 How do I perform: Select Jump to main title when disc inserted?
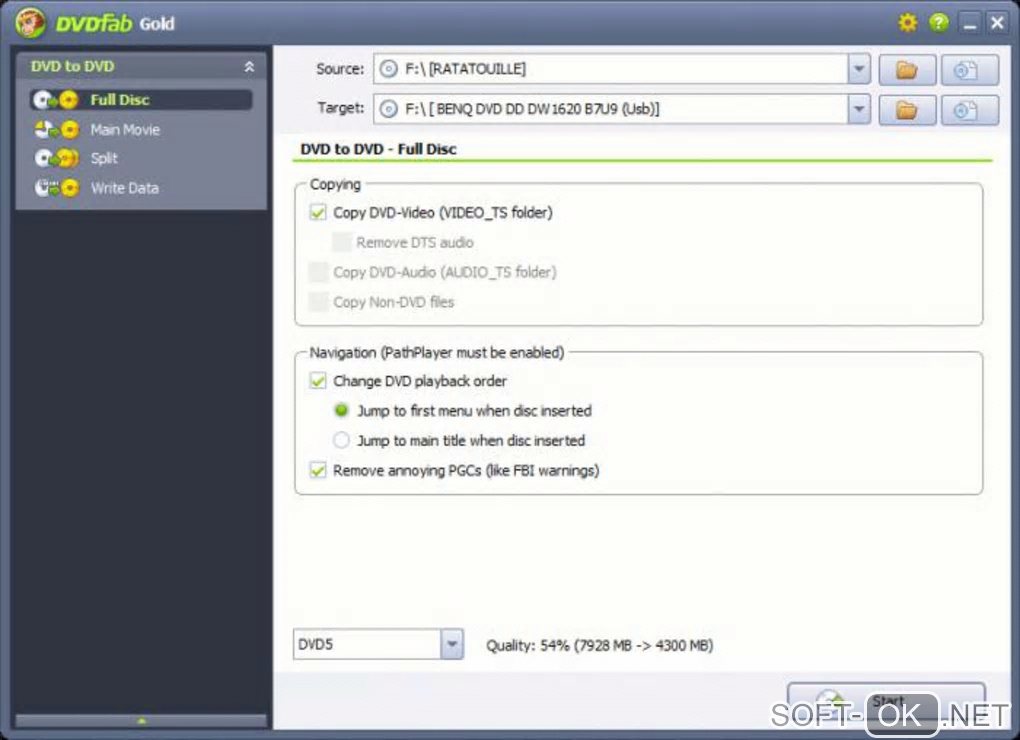[341, 440]
